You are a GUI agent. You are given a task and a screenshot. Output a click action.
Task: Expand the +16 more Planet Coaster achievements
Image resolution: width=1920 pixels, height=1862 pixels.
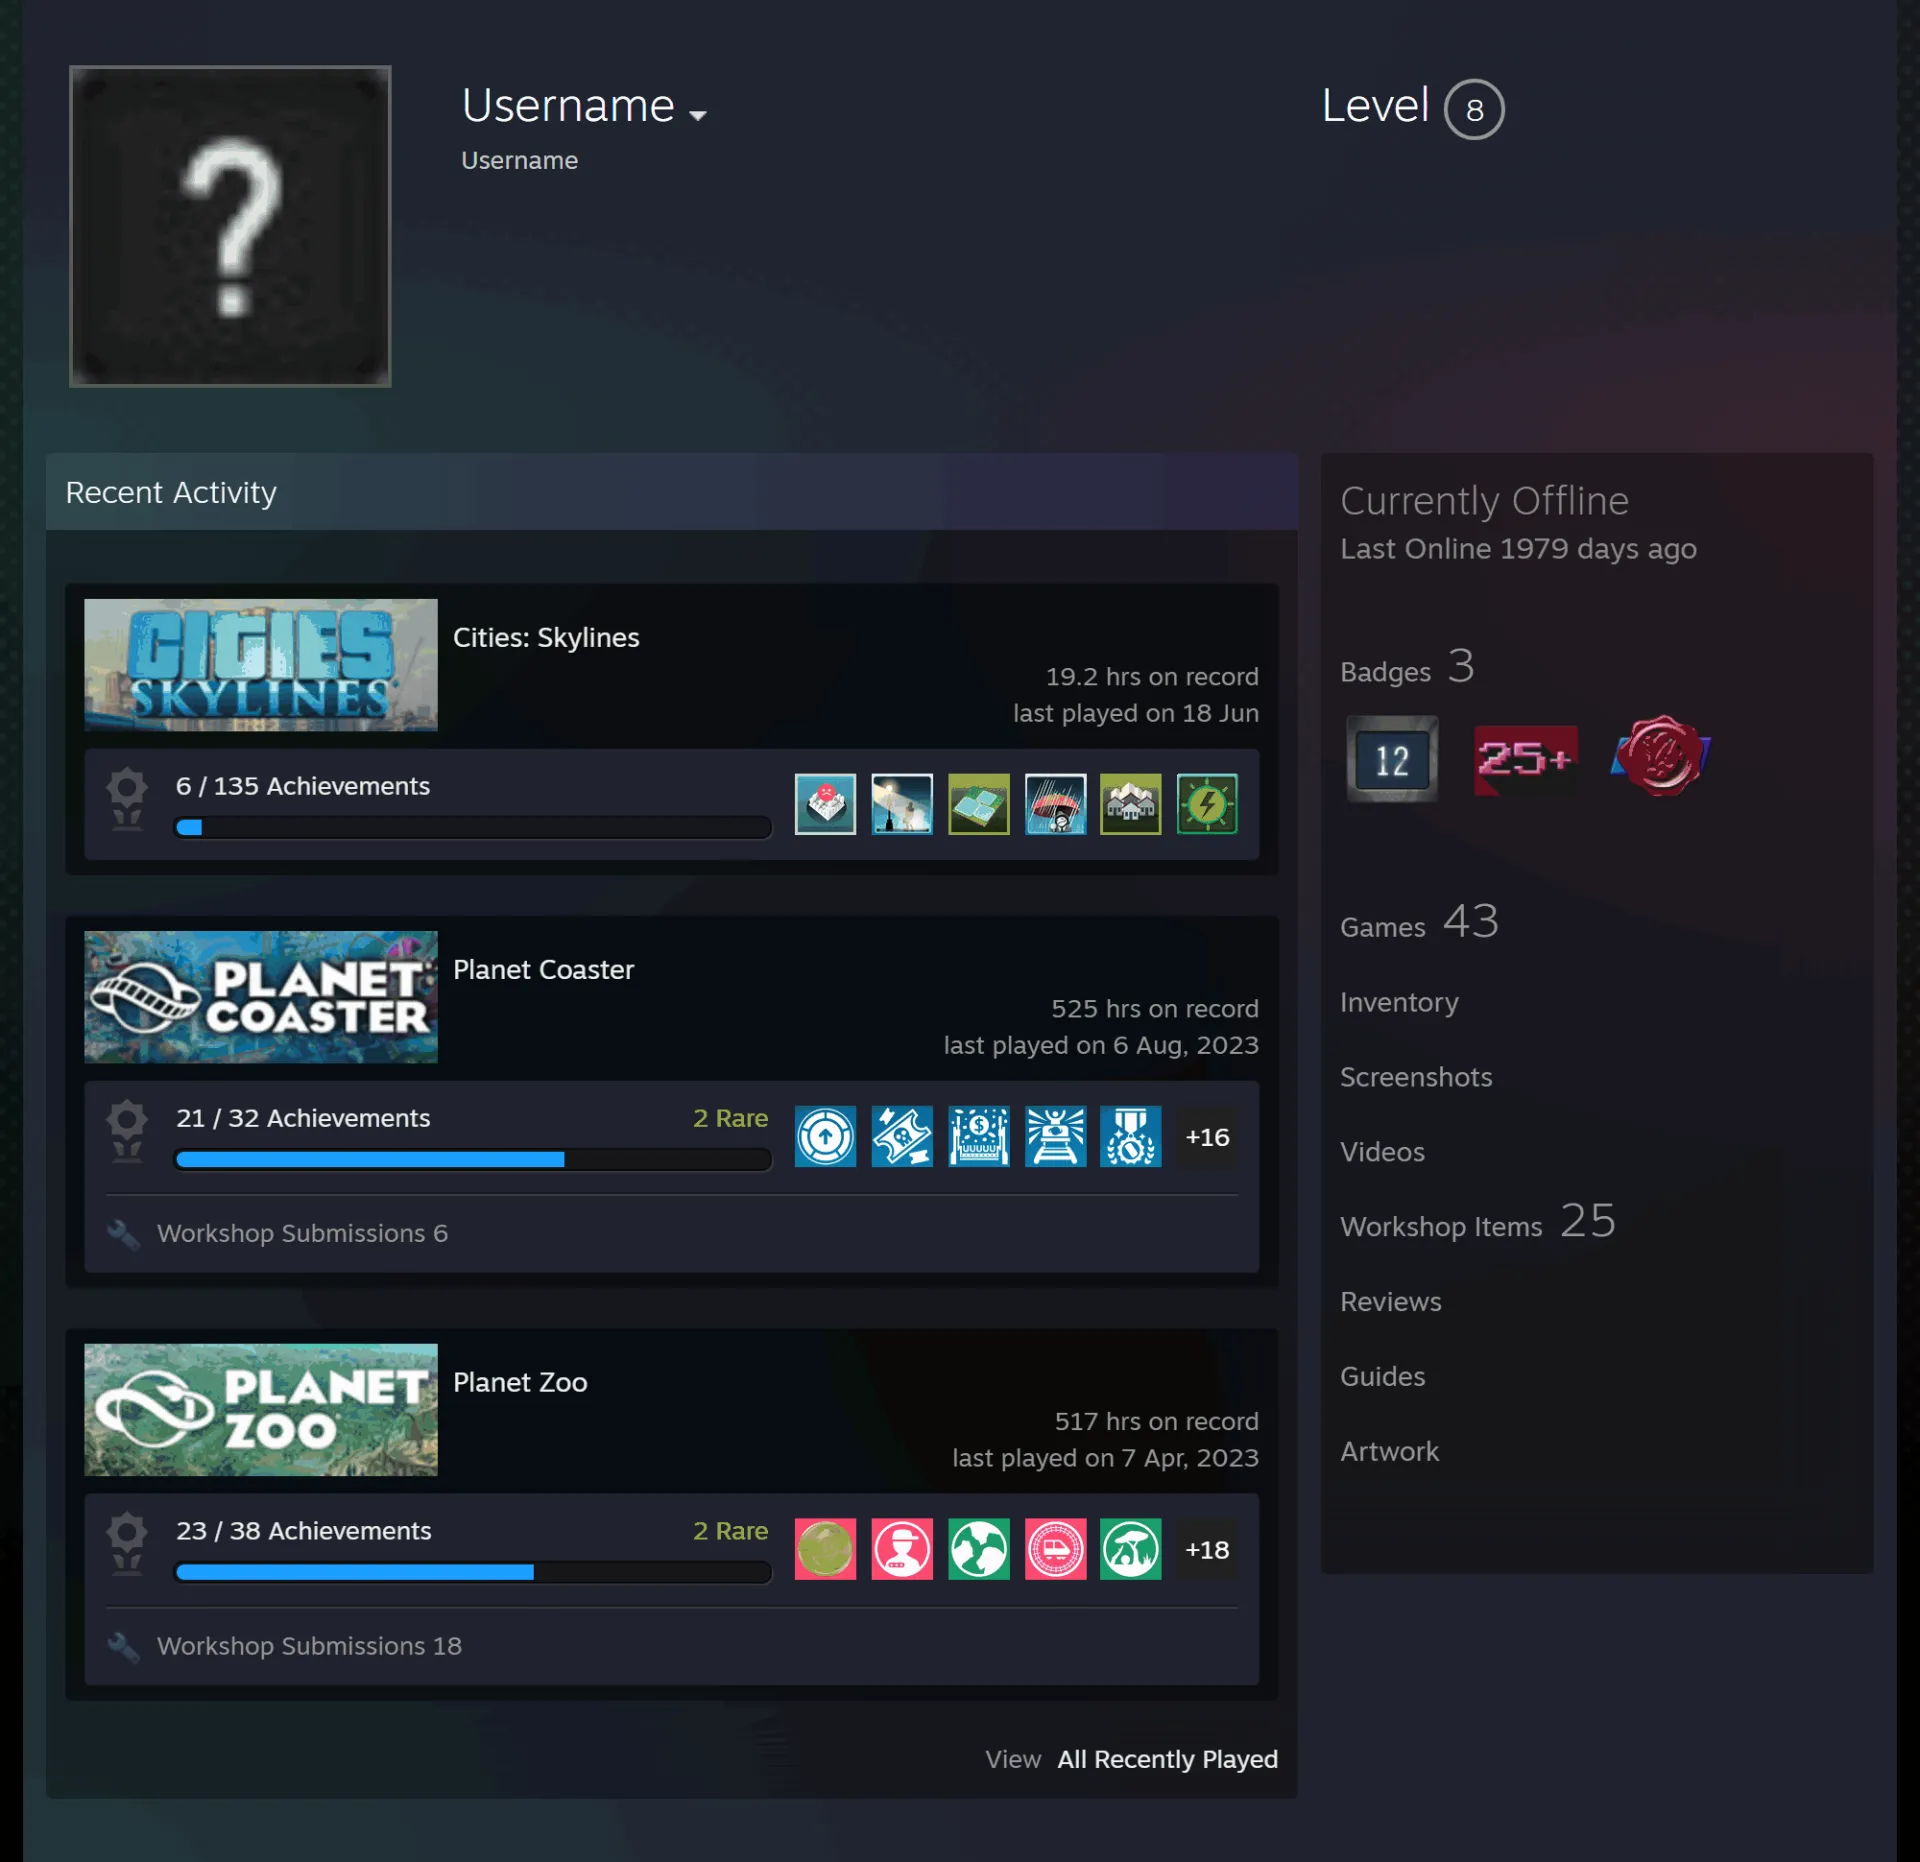1207,1137
